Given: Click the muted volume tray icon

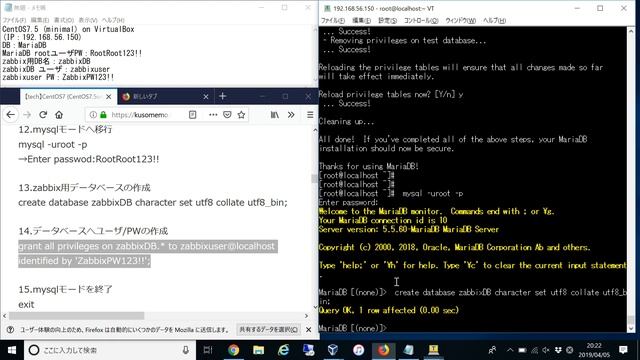Looking at the screenshot, I should (546, 350).
